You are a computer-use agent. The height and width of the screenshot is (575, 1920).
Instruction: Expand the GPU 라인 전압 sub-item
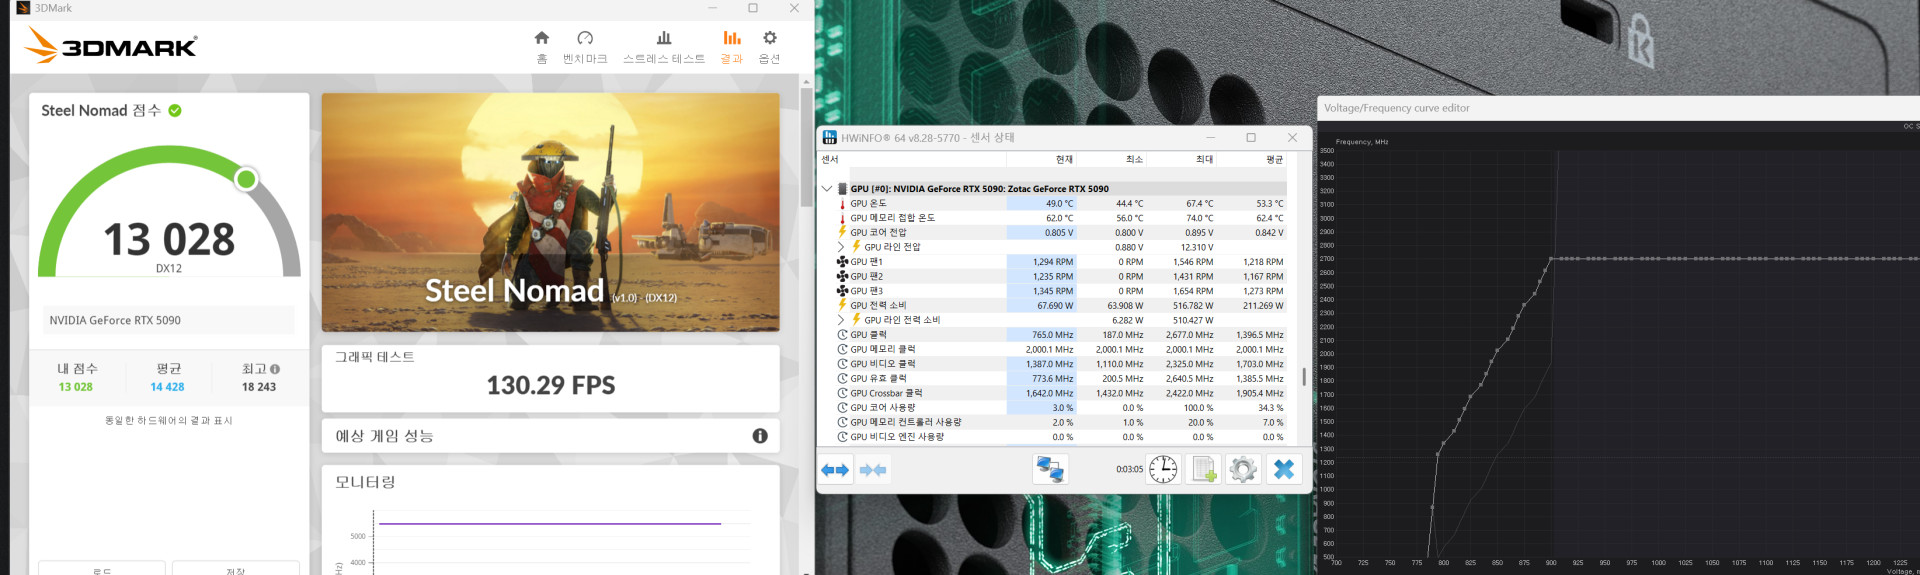pyautogui.click(x=841, y=247)
